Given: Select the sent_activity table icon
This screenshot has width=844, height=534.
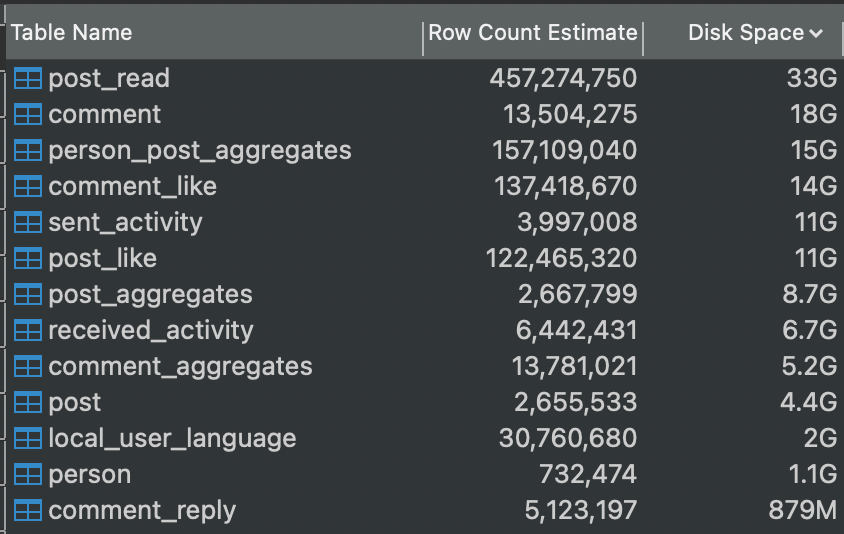Looking at the screenshot, I should pos(27,223).
